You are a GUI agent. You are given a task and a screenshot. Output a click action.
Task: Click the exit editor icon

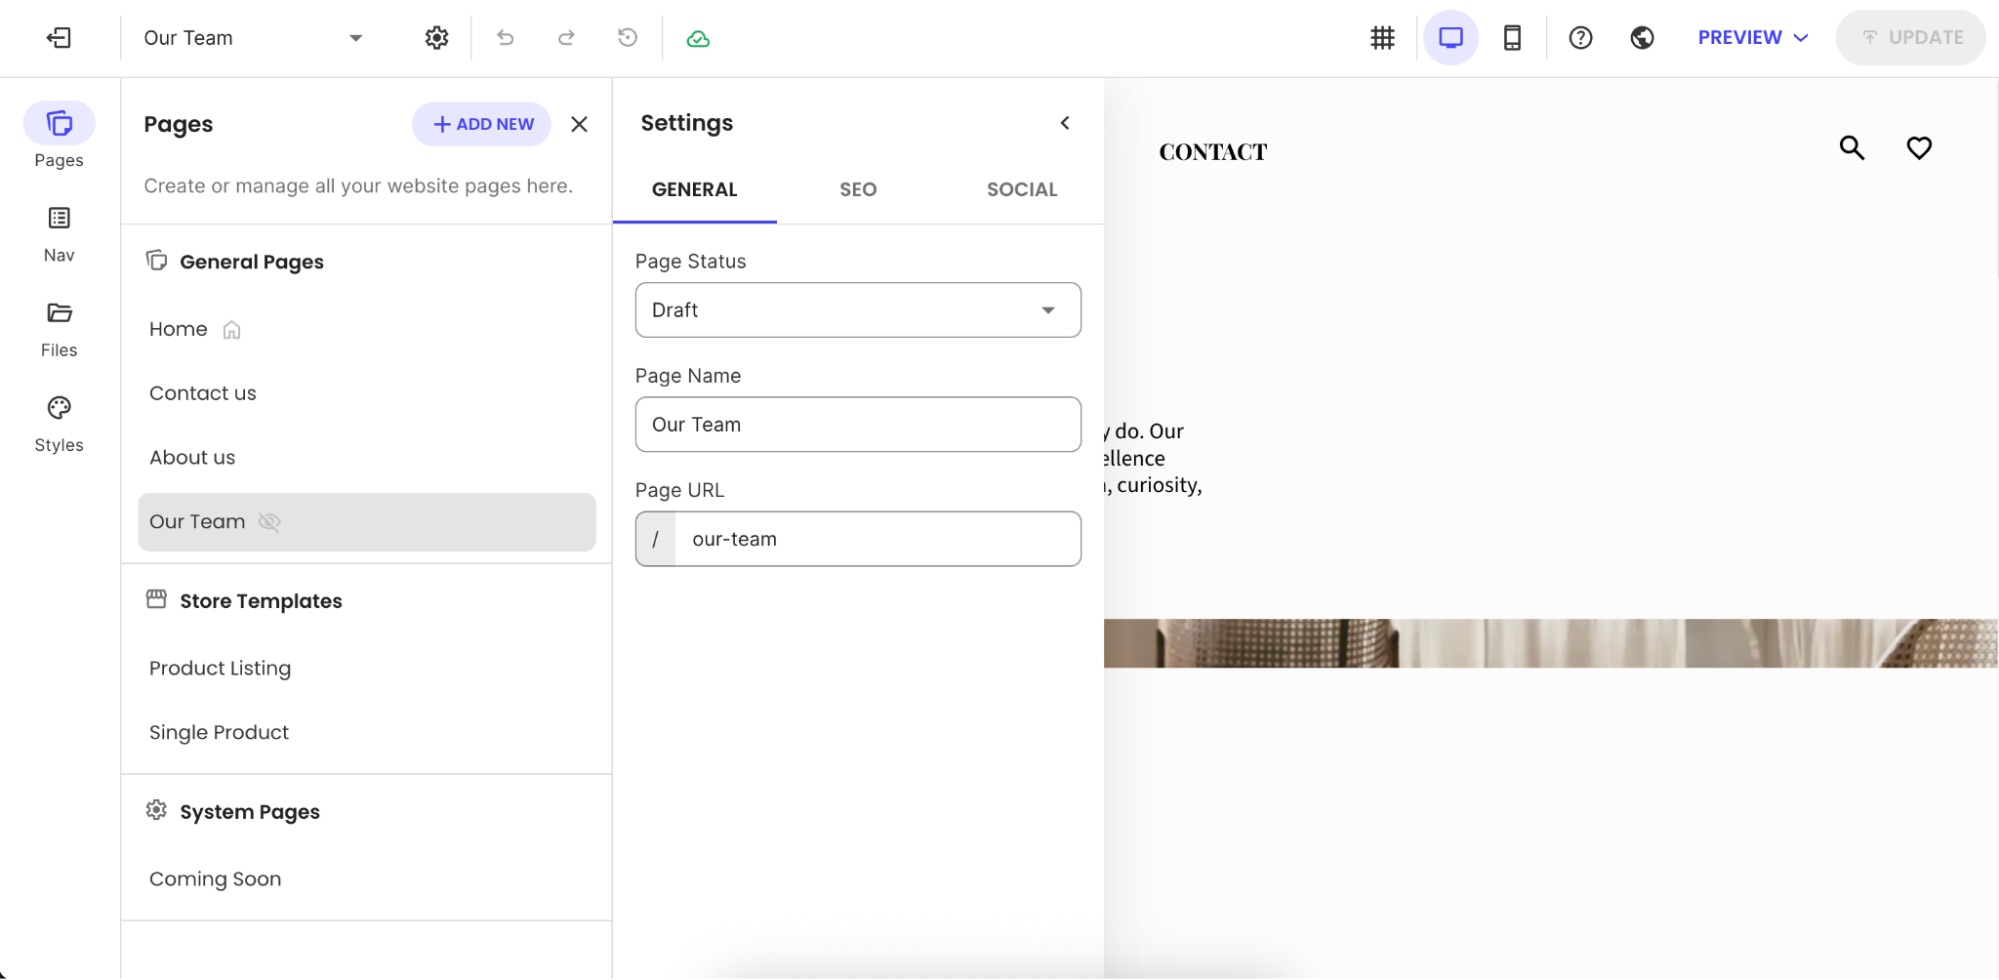tap(59, 38)
